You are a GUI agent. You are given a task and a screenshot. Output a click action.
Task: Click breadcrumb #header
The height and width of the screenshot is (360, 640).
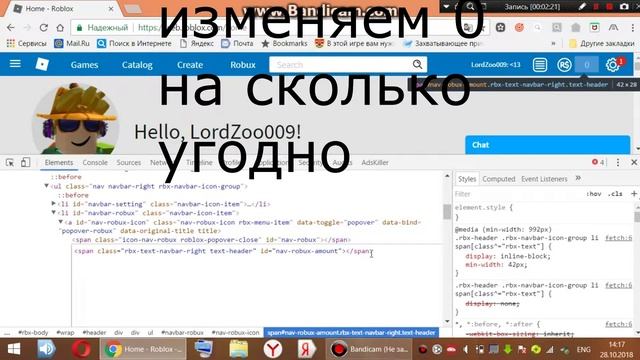click(x=94, y=333)
